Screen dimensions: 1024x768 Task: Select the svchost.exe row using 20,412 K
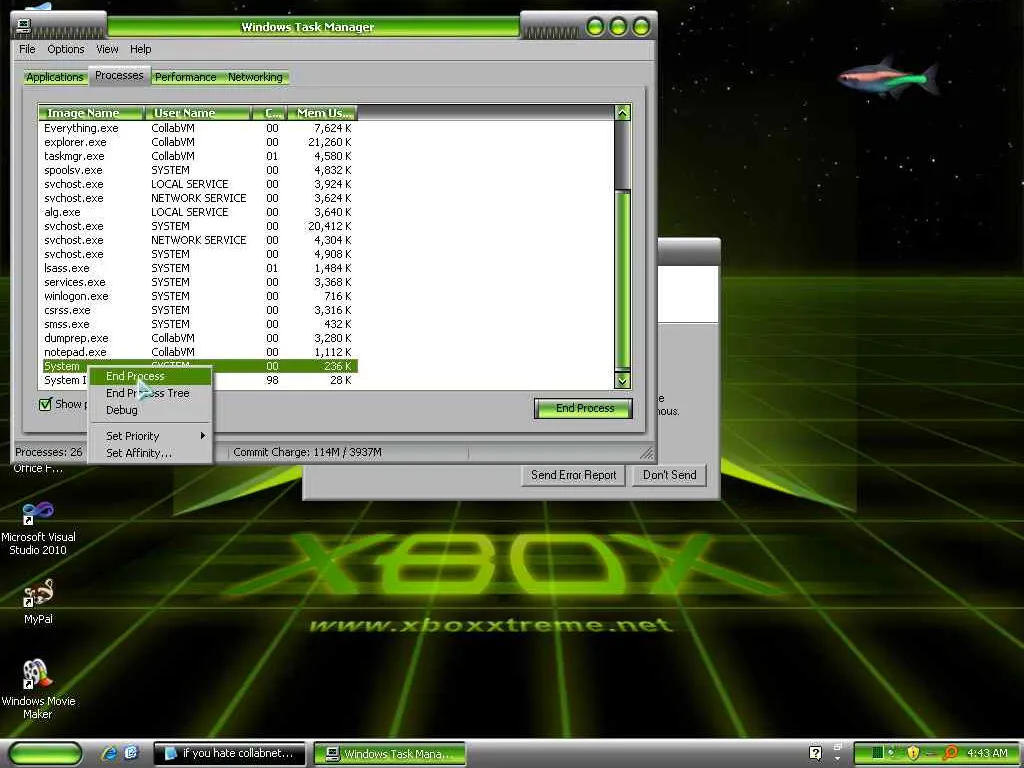coord(198,226)
